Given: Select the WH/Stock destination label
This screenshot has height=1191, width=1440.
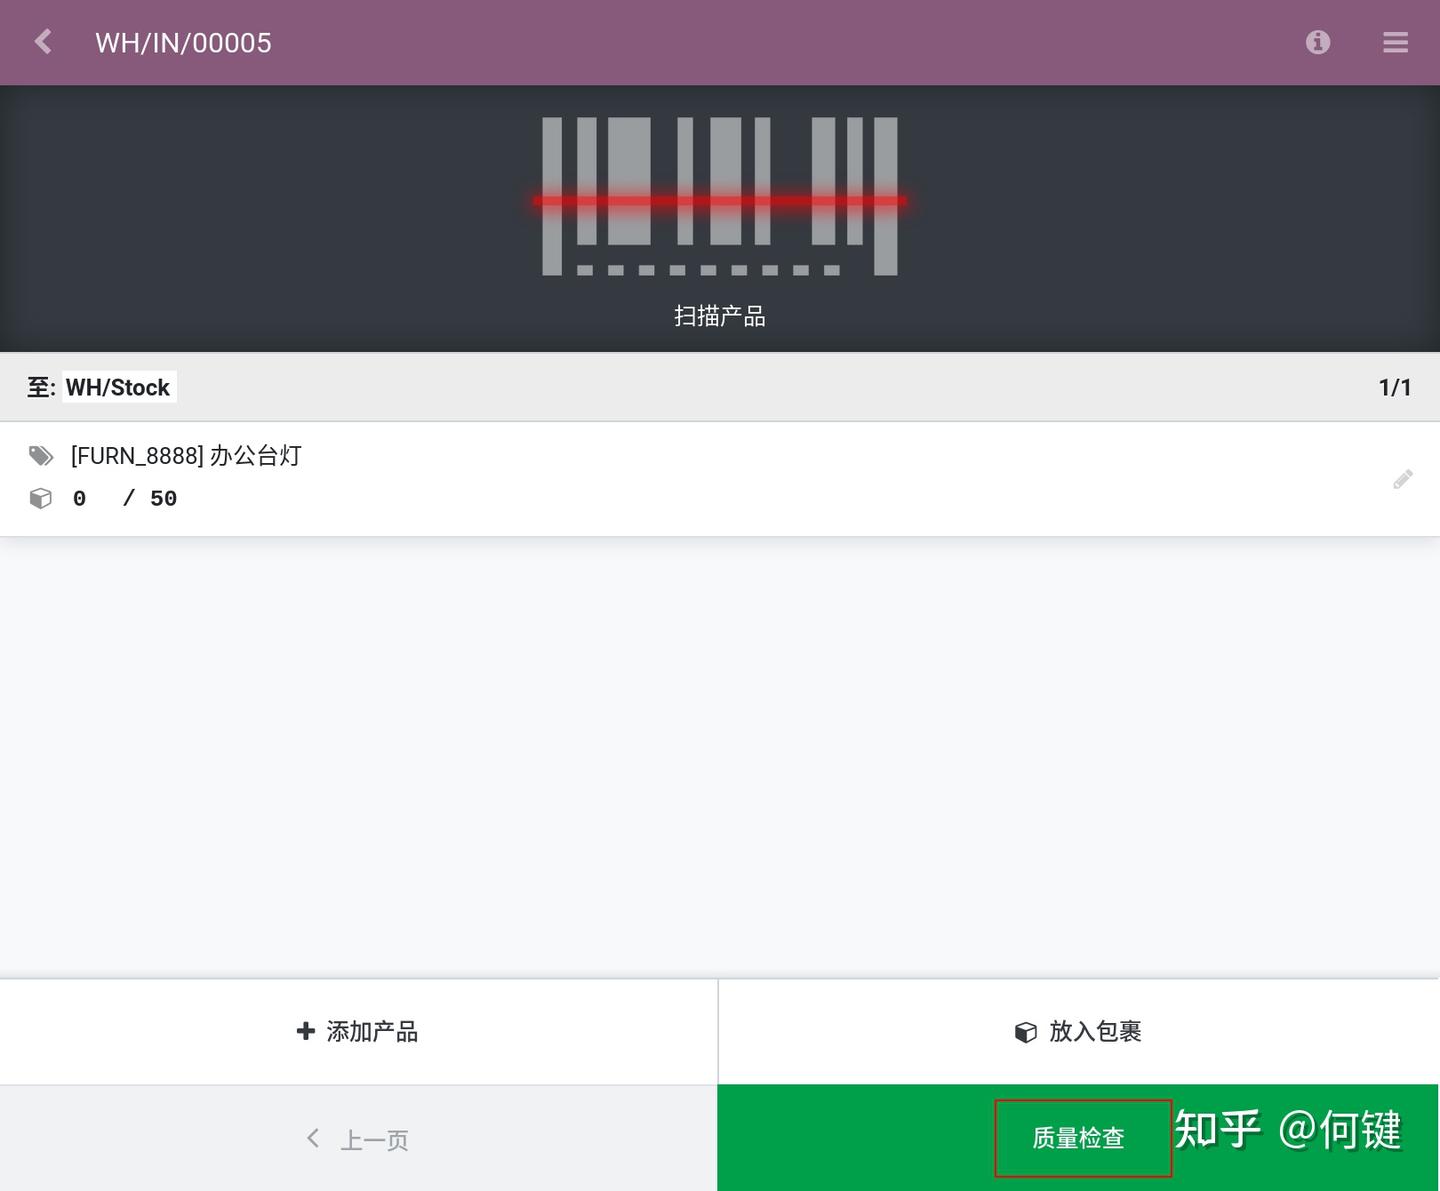Looking at the screenshot, I should (x=118, y=387).
